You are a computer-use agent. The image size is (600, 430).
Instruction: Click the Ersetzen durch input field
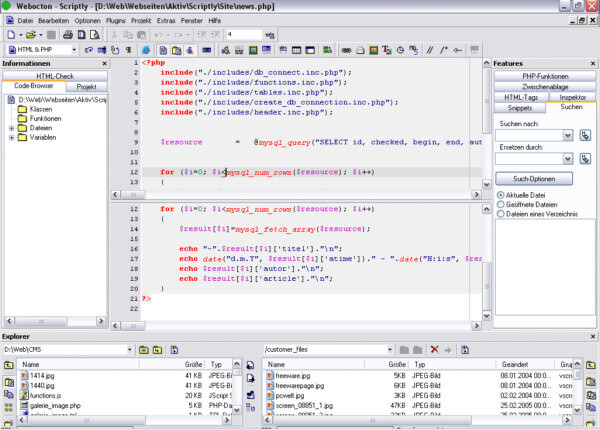528,159
